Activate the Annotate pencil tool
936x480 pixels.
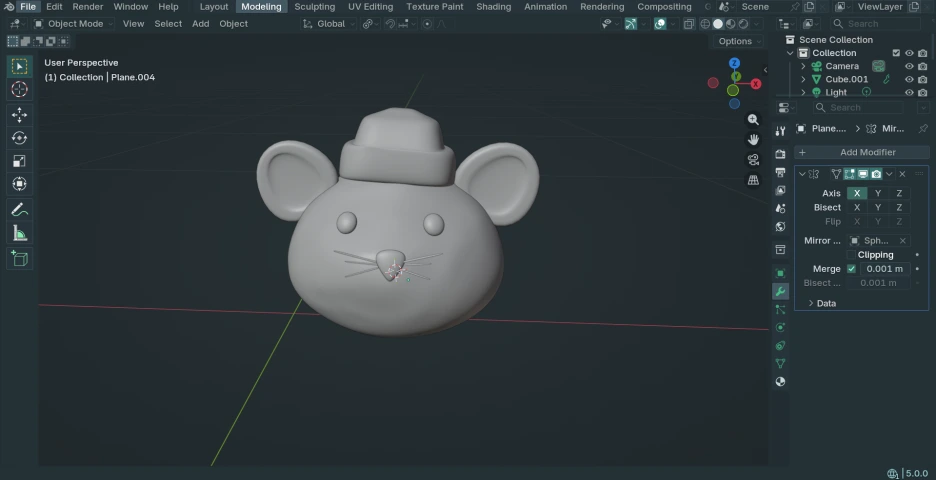(19, 209)
